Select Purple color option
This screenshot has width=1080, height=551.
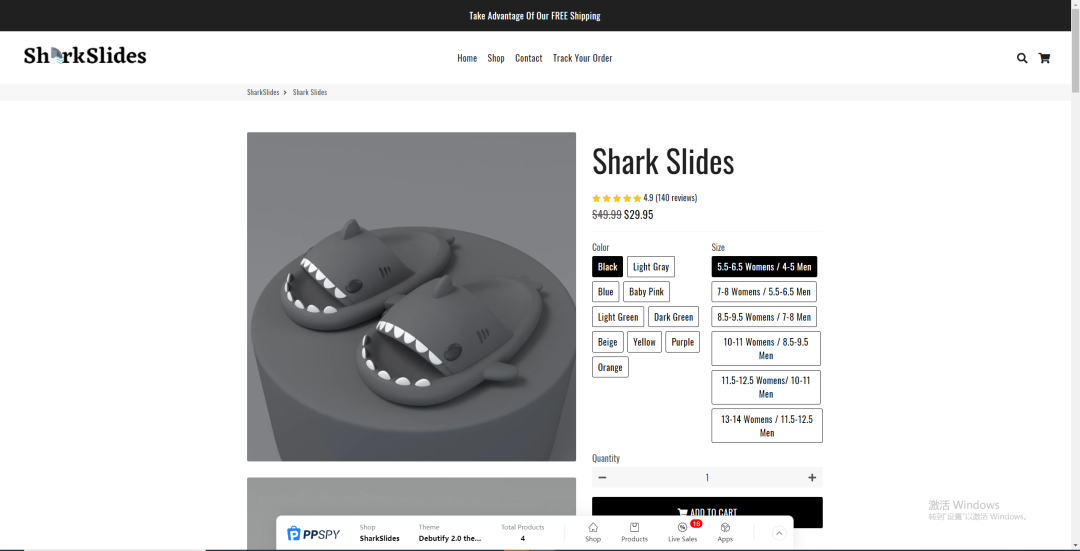(683, 342)
